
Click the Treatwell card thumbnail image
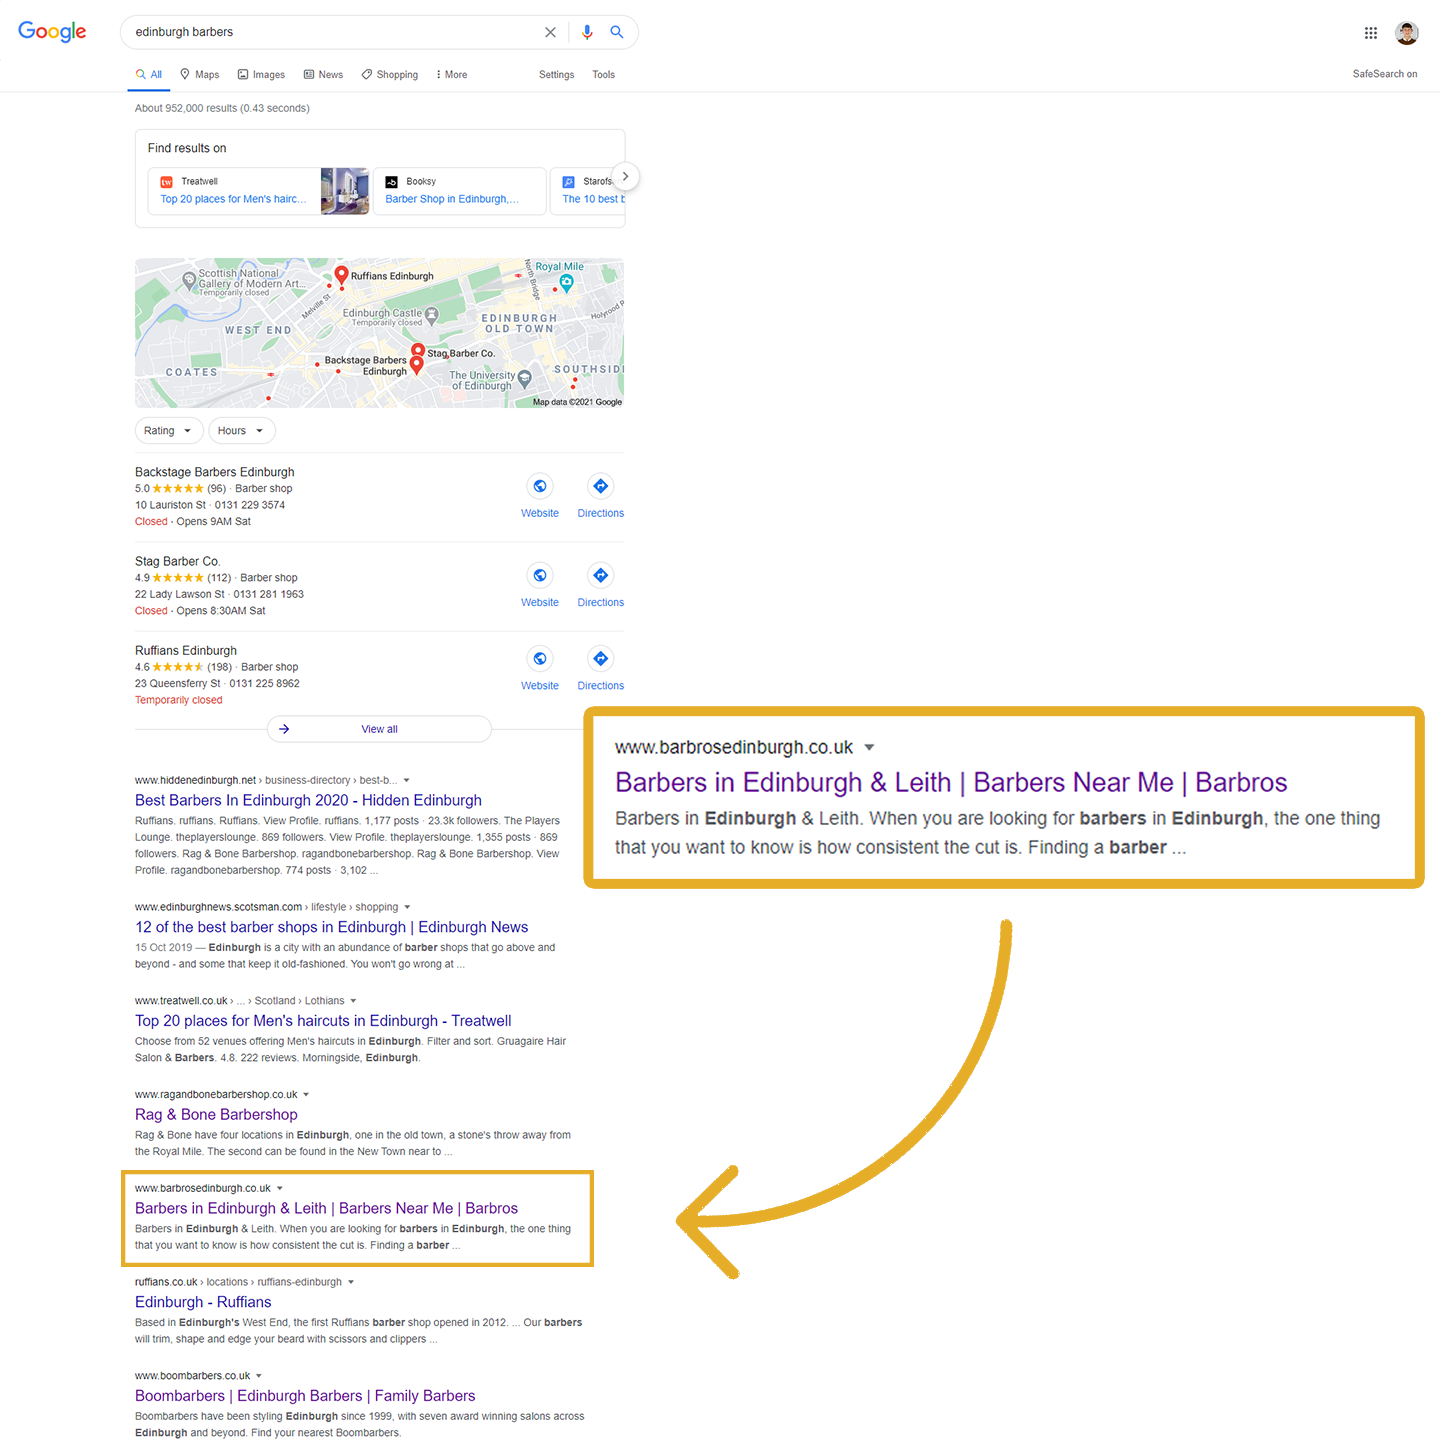tap(345, 191)
